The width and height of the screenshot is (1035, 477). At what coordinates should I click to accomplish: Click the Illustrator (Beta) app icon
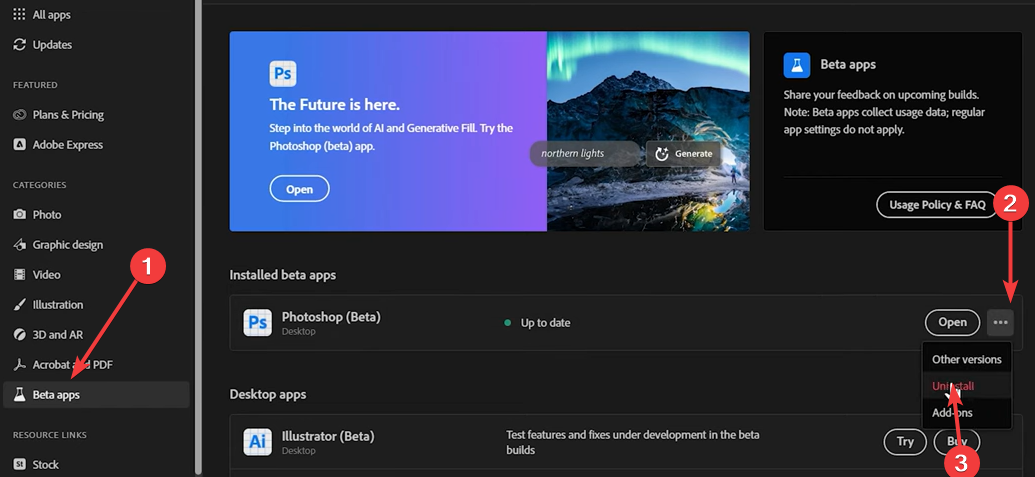(x=257, y=442)
